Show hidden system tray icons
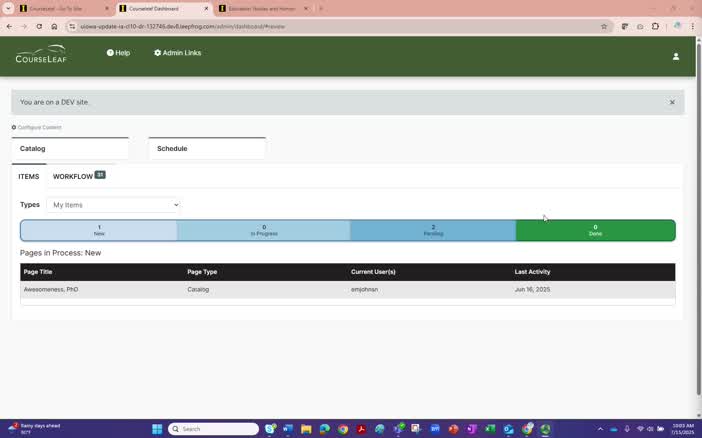The height and width of the screenshot is (438, 702). coord(600,429)
